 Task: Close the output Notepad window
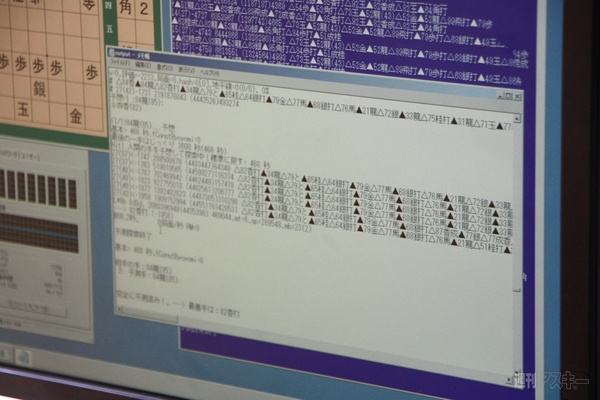[517, 96]
